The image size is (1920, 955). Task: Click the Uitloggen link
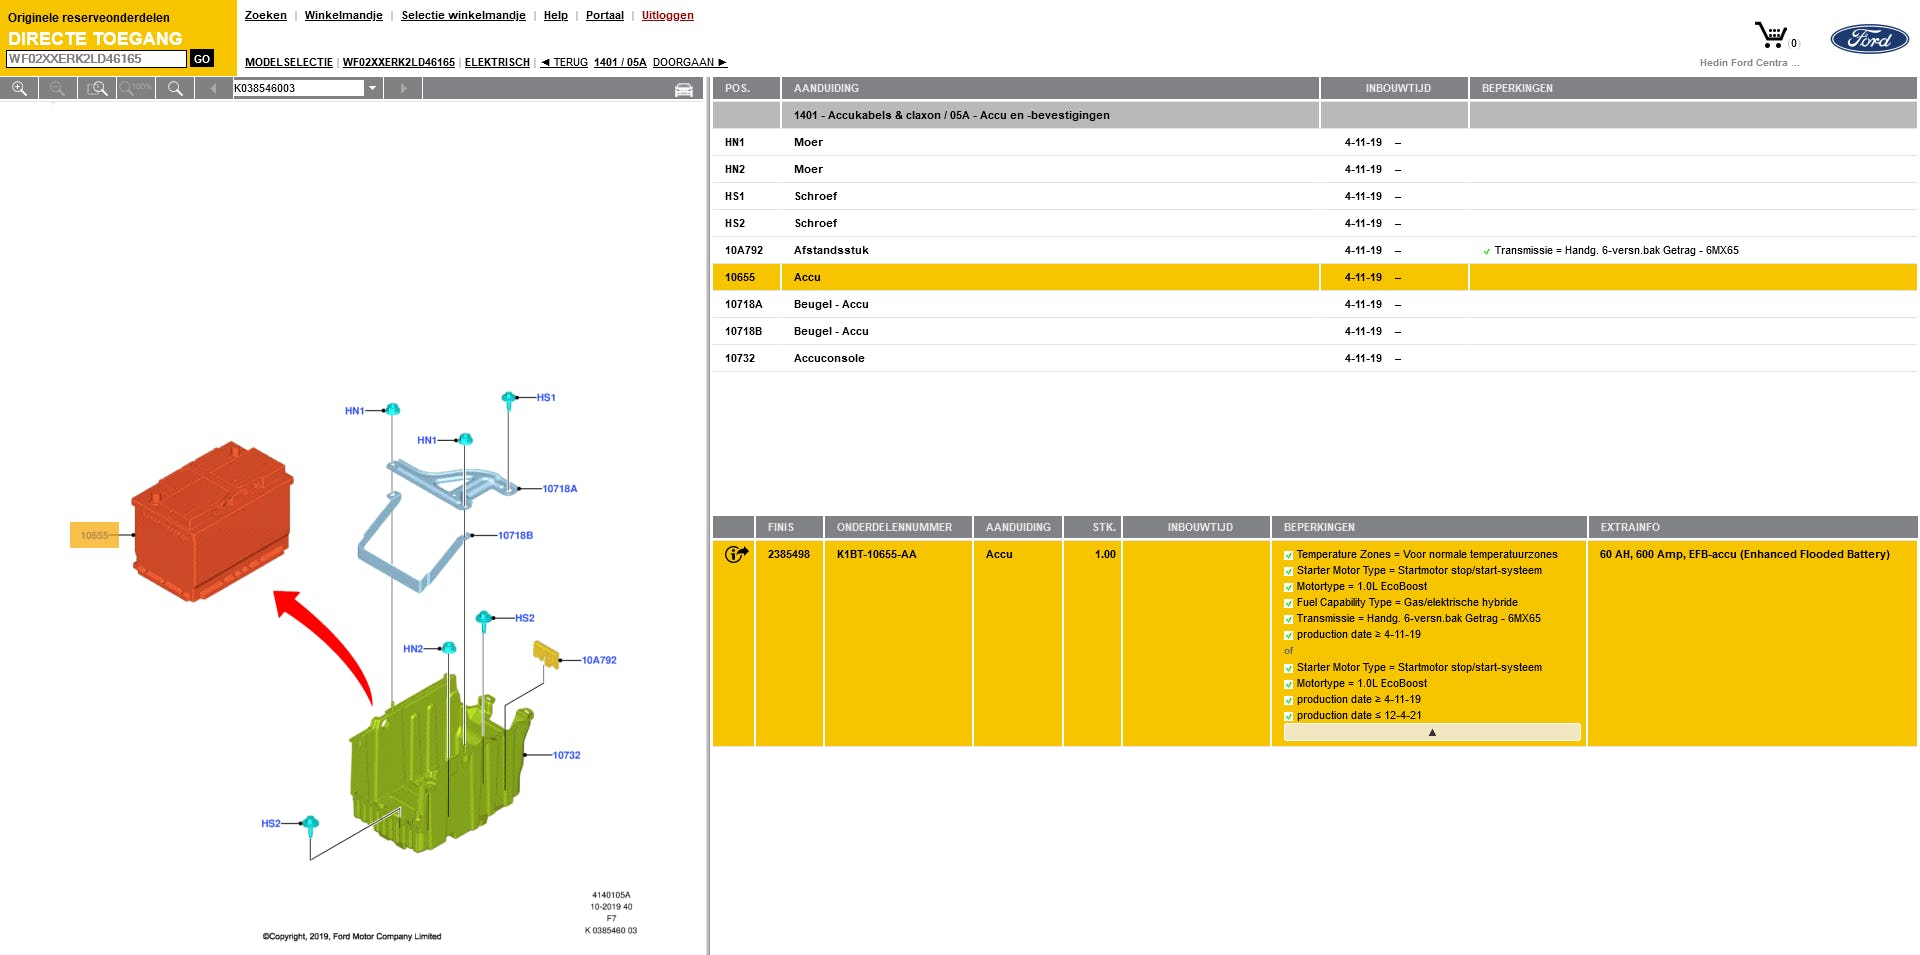(667, 15)
